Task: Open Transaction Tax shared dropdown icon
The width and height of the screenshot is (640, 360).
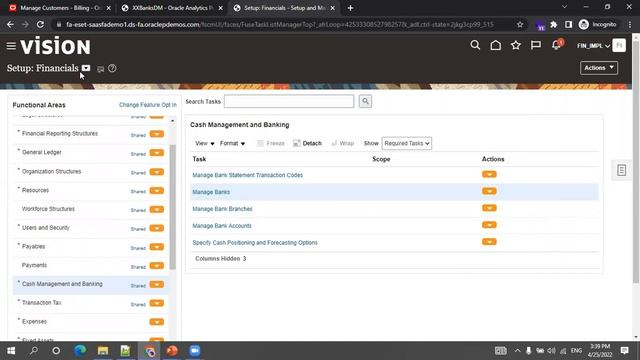Action: click(x=157, y=303)
